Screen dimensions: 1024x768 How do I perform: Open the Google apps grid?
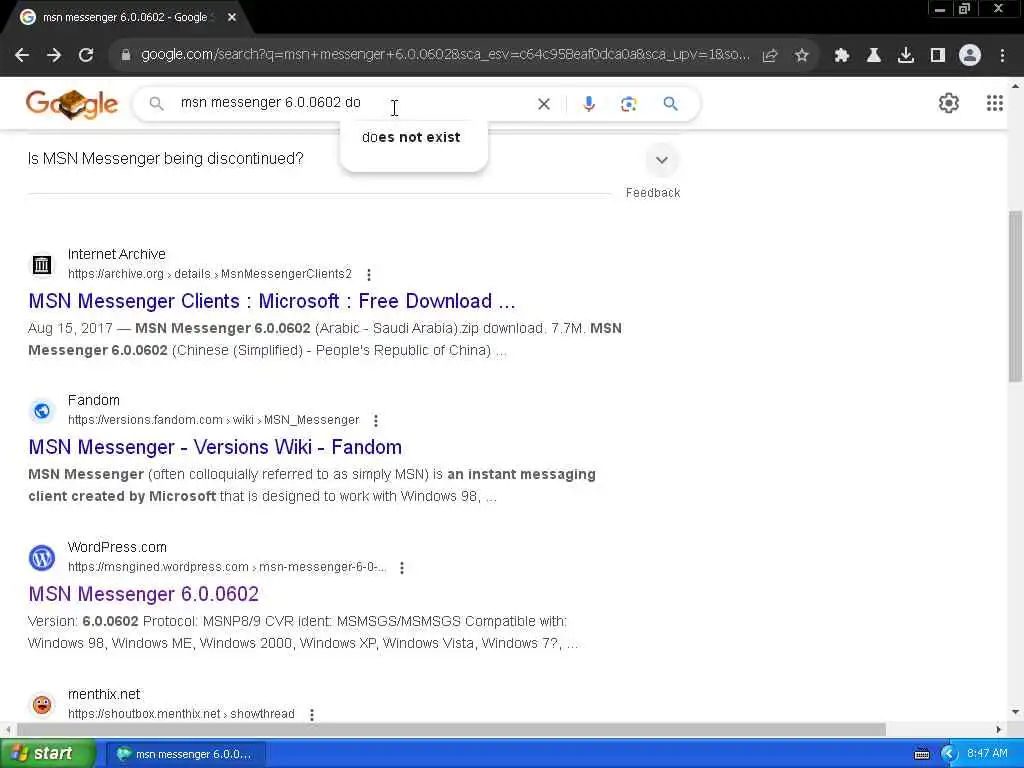tap(995, 103)
